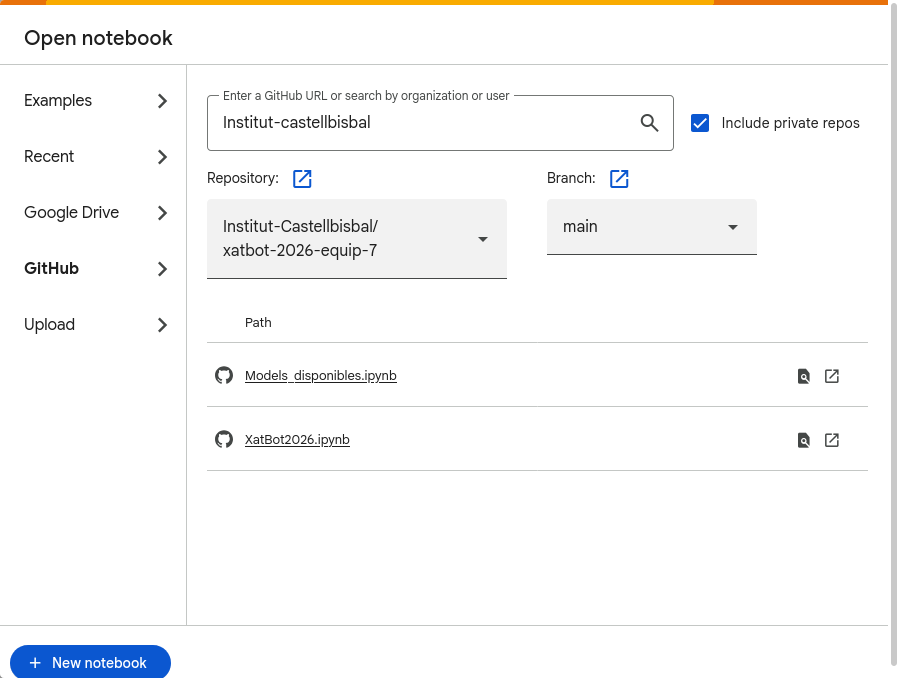Open branch on GitHub via external link icon
Screen dimensions: 900x678
(x=619, y=179)
